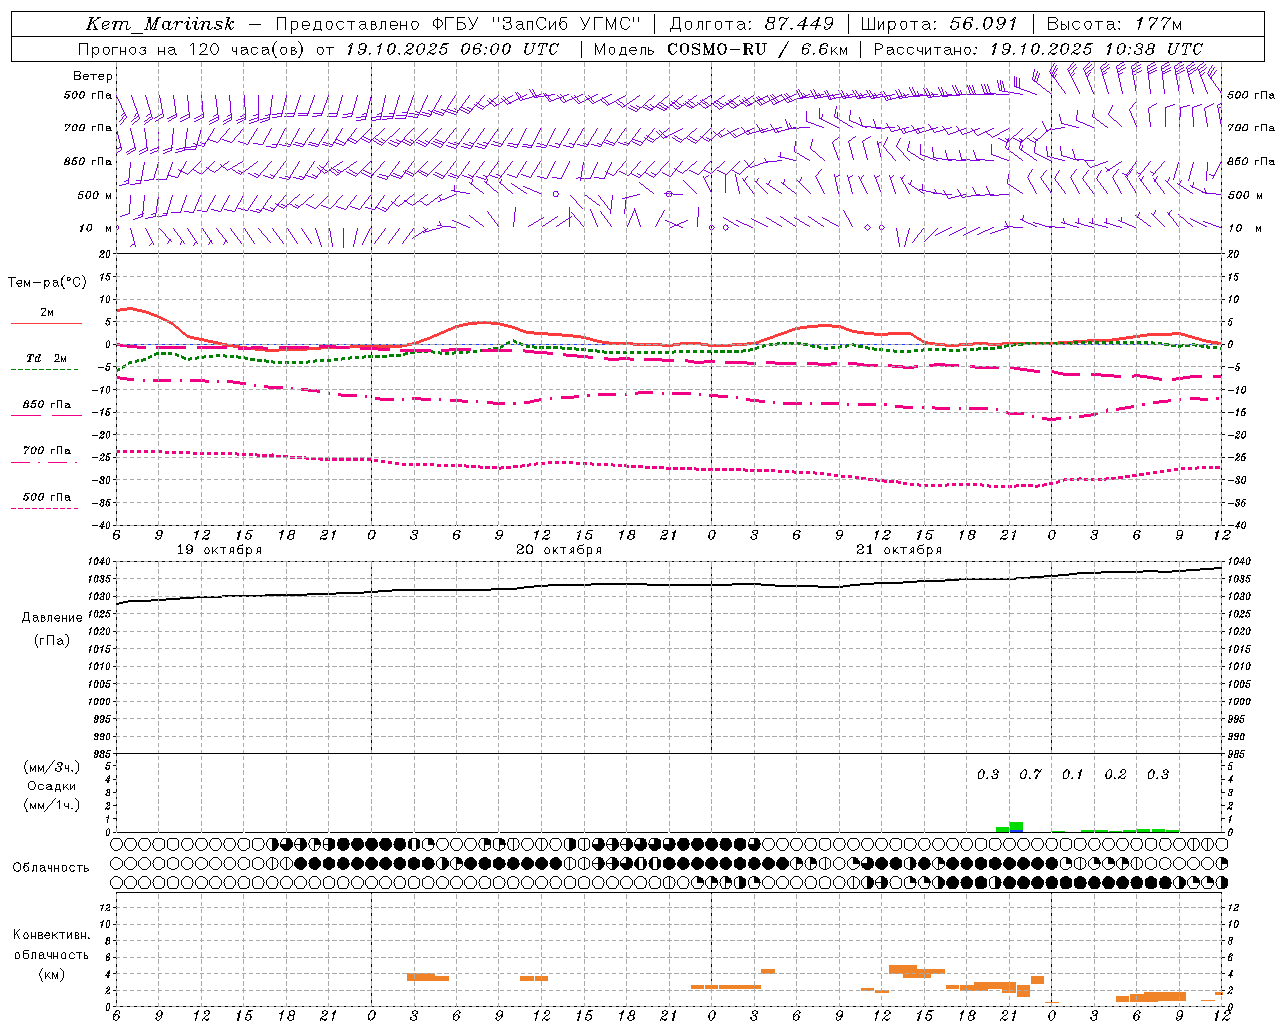Click the red line swatch under the 2м legend
The width and height of the screenshot is (1280, 1024).
click(x=46, y=323)
